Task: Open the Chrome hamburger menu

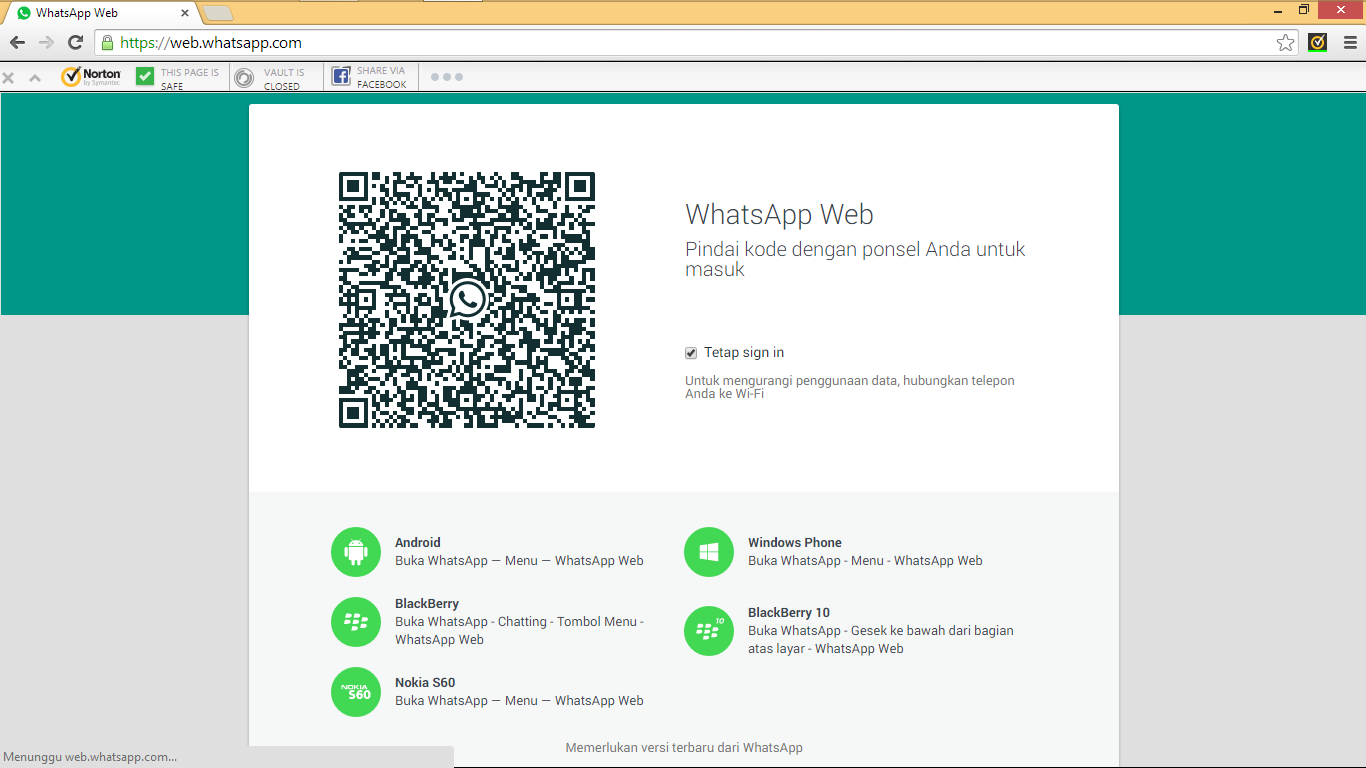Action: 1350,43
